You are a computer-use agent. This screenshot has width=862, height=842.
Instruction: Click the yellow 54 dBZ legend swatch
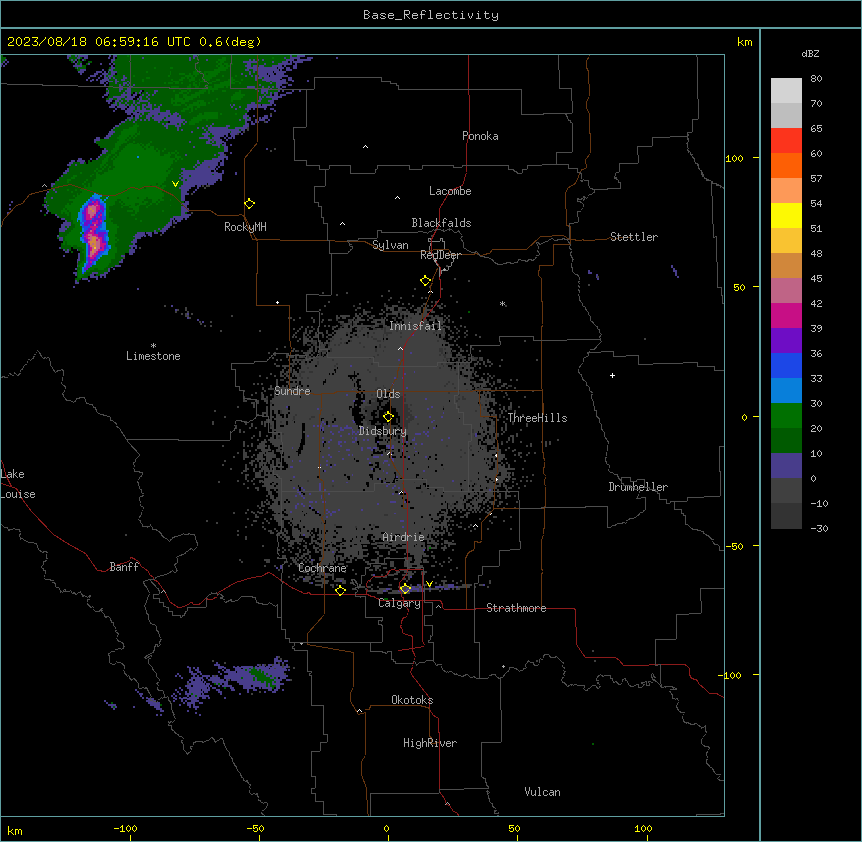[x=786, y=215]
